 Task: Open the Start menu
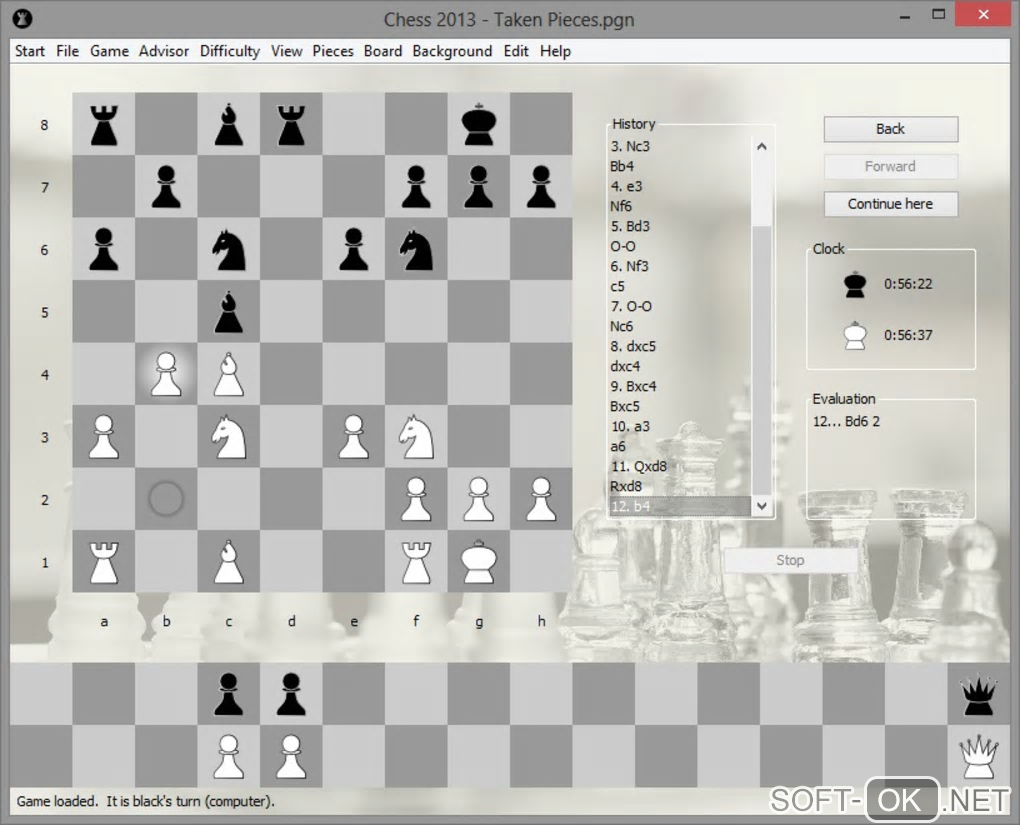pyautogui.click(x=30, y=51)
